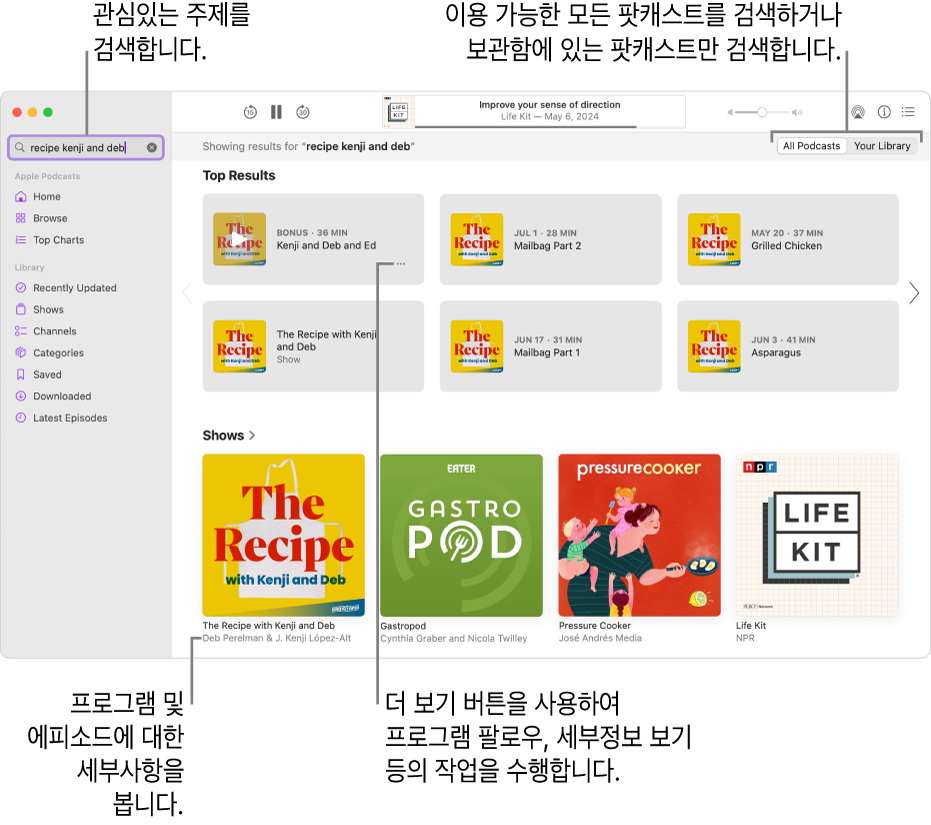Click the Gastropod show title text
The width and height of the screenshot is (931, 825).
[x=403, y=626]
